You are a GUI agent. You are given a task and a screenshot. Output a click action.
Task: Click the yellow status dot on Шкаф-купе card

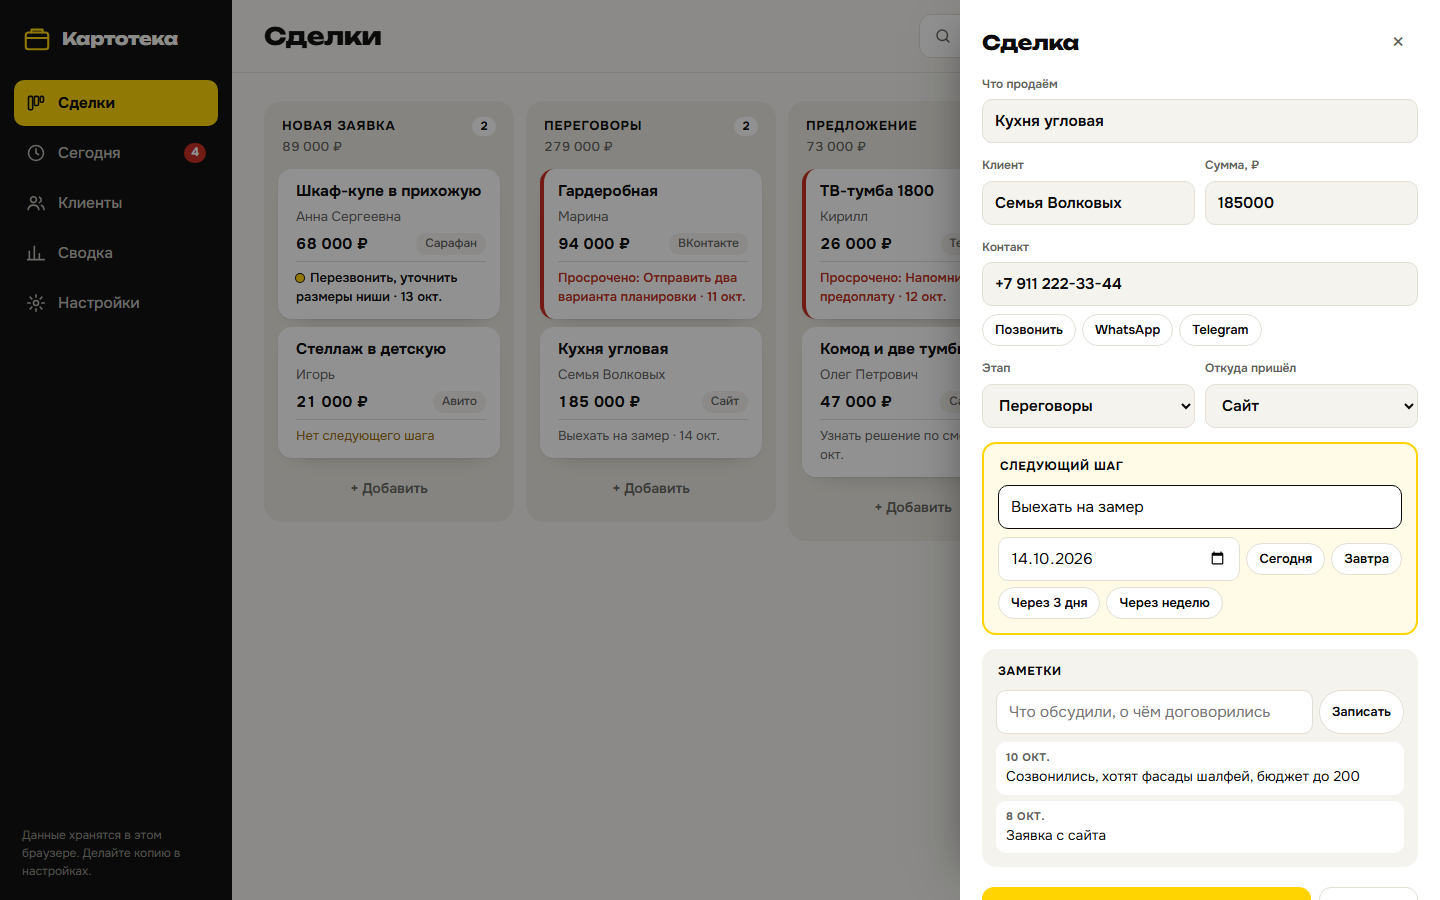300,278
